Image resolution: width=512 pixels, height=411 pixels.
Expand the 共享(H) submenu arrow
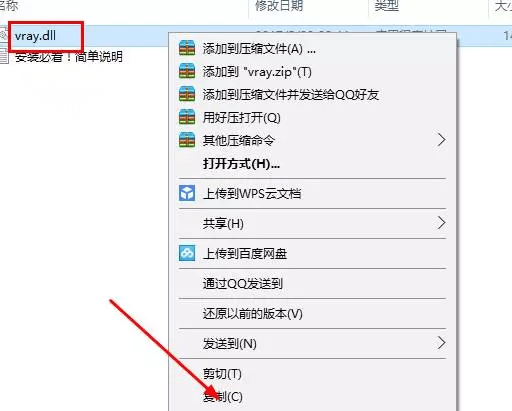click(x=441, y=223)
